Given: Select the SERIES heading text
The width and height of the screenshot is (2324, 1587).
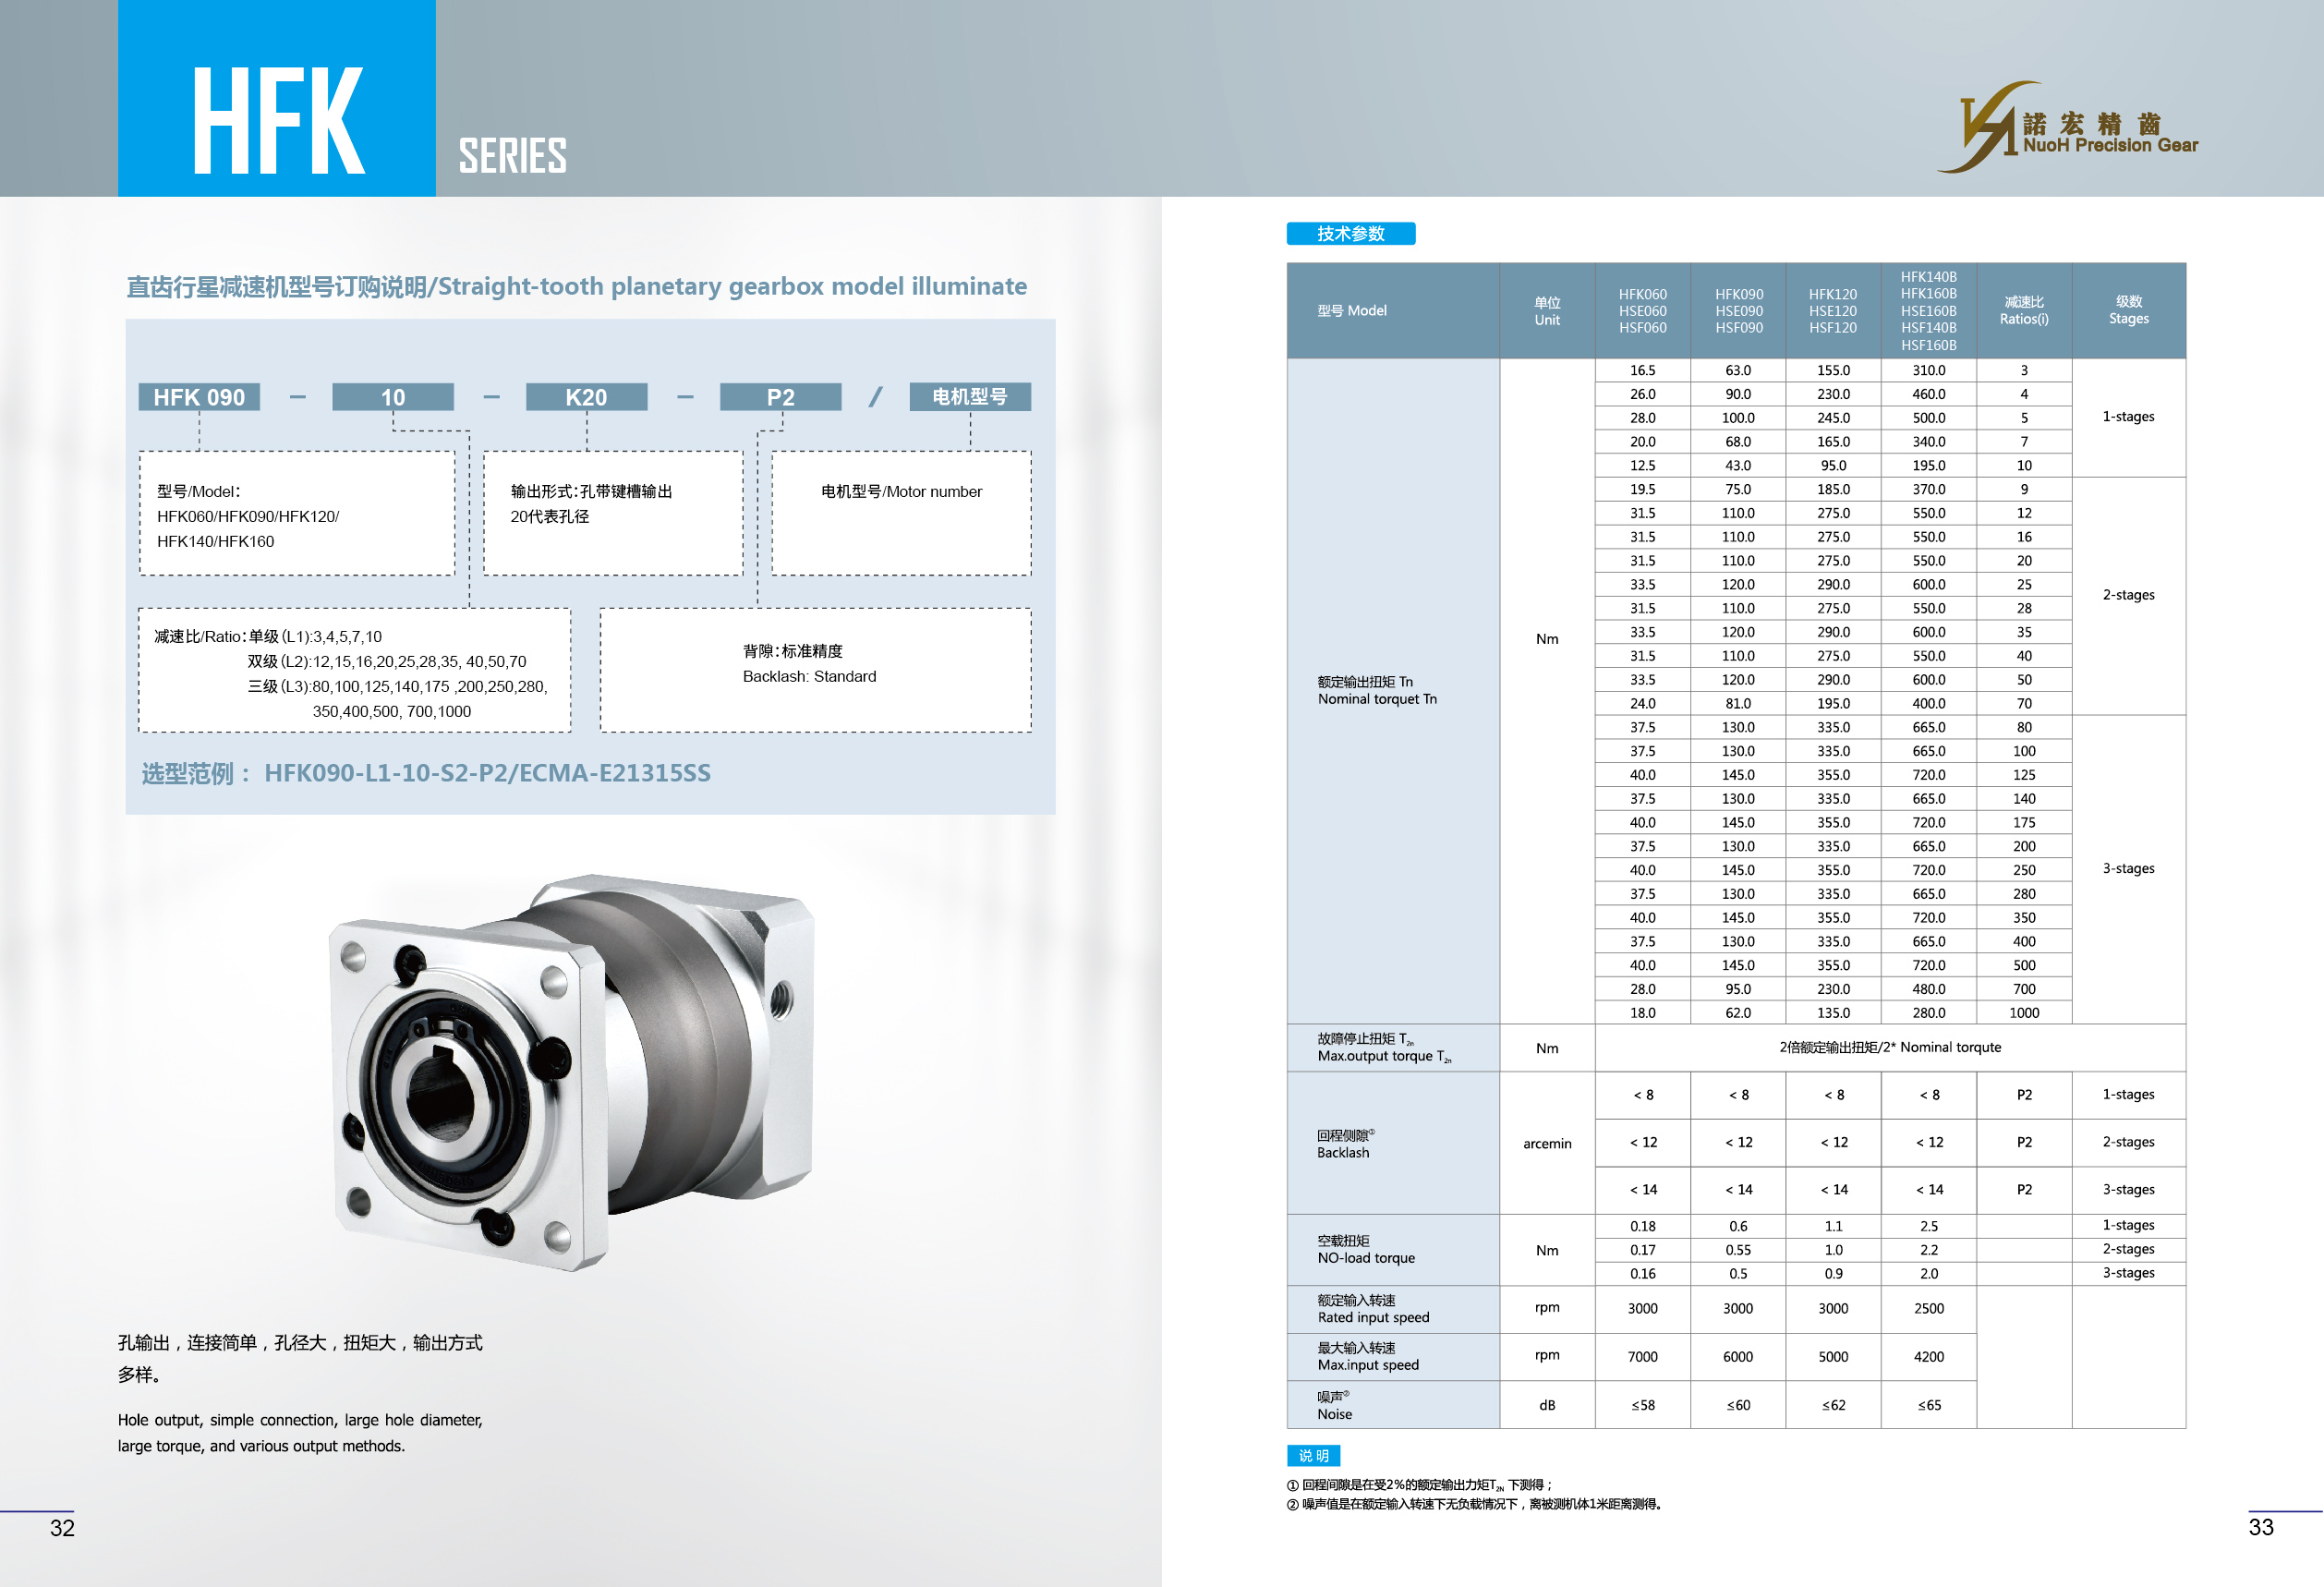Looking at the screenshot, I should pos(513,156).
